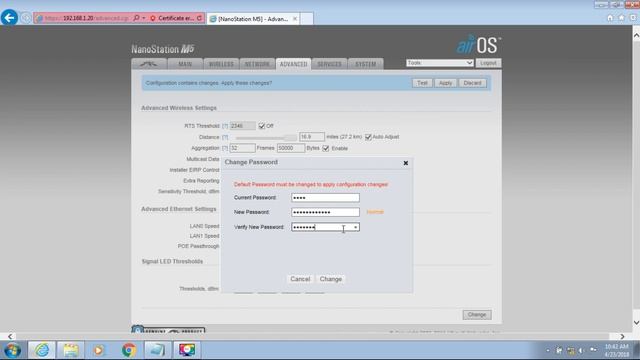Click the horizontal scrollbar left arrow
The image size is (640, 360).
tap(10, 336)
